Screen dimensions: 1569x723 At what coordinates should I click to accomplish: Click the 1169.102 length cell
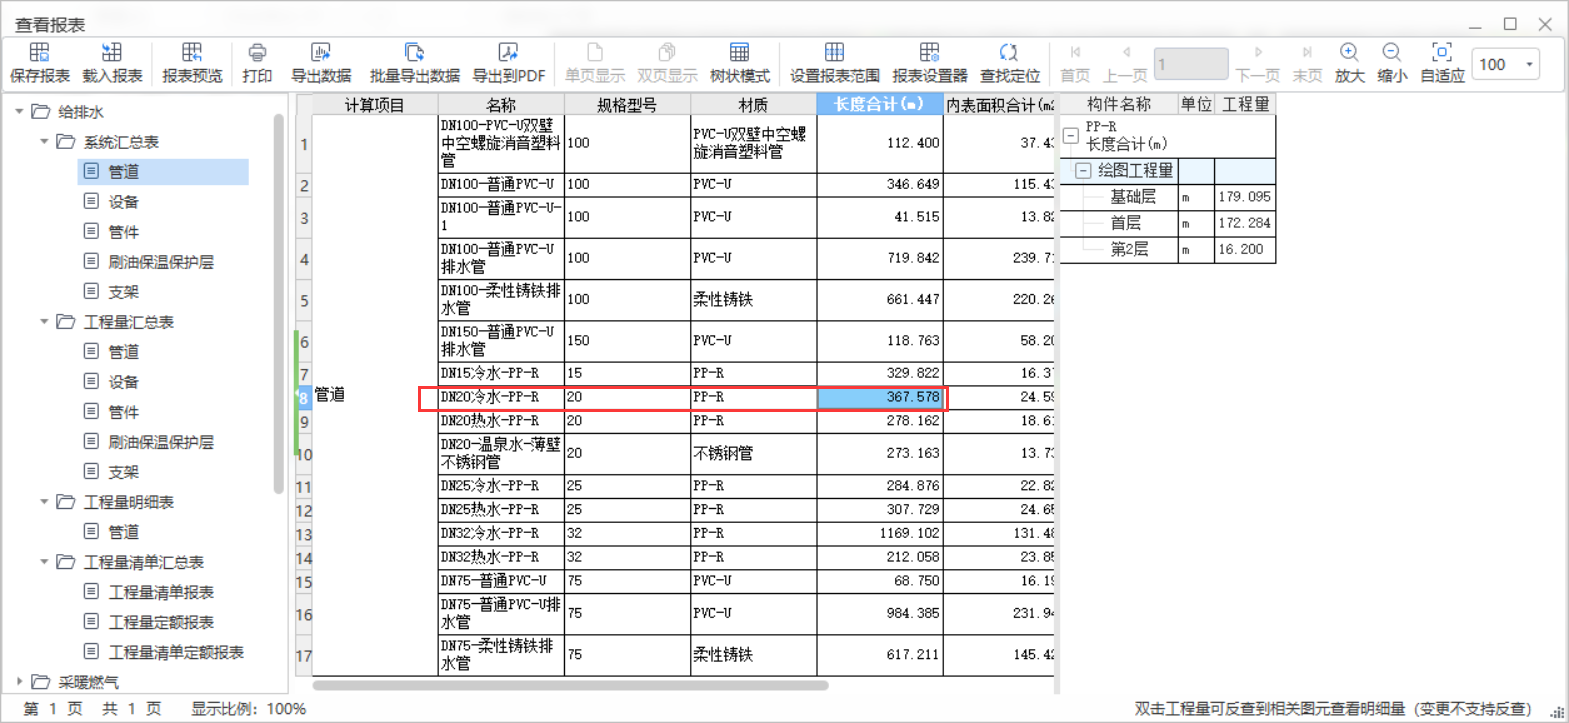click(x=880, y=533)
